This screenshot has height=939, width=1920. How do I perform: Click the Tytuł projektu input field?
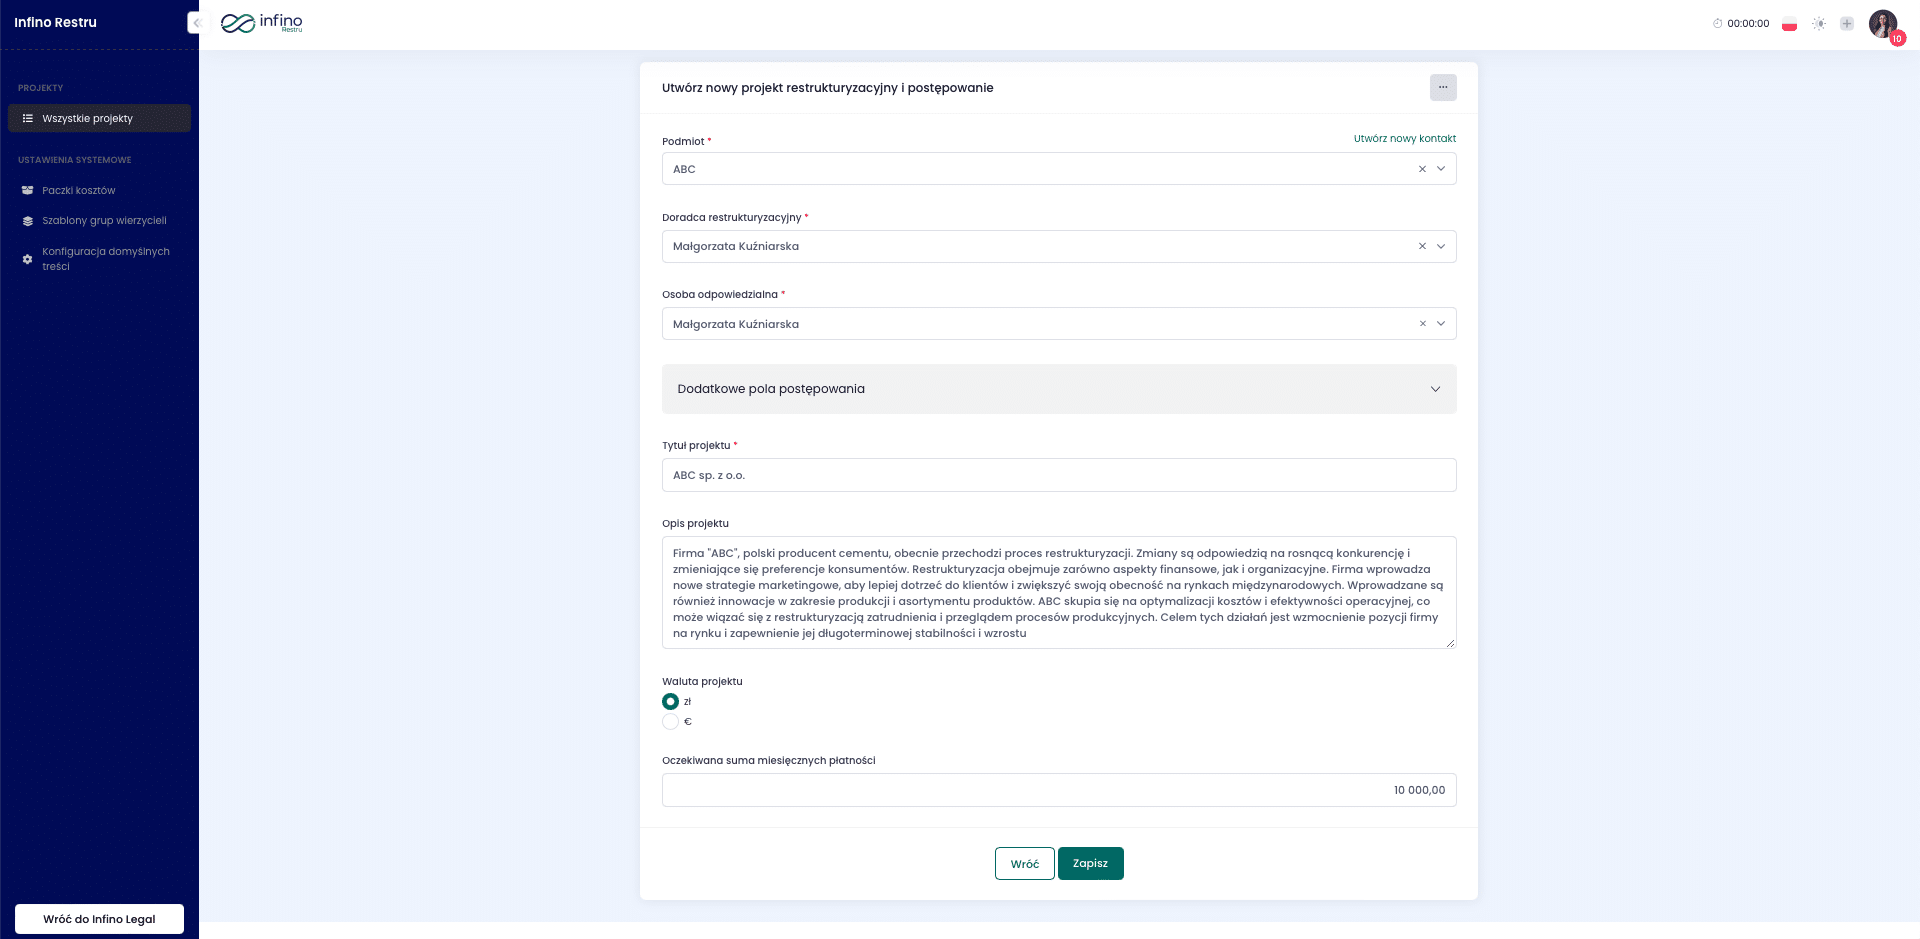tap(1058, 475)
